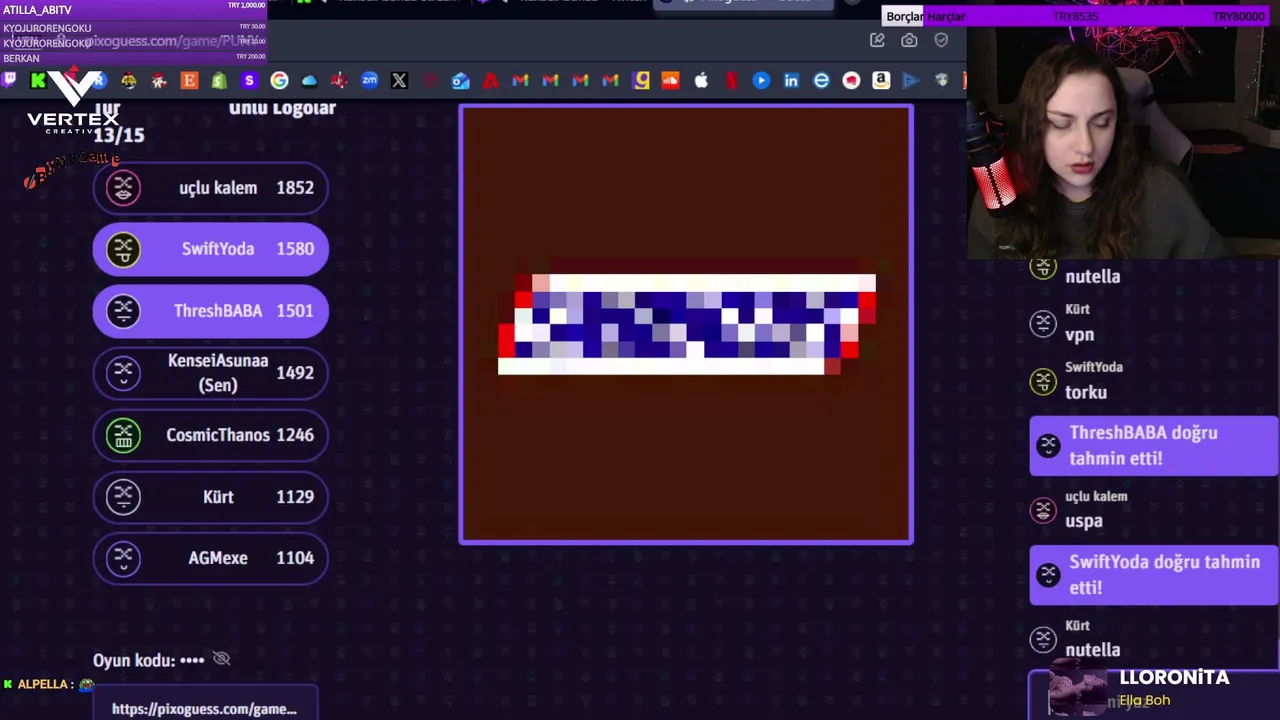This screenshot has width=1280, height=720.
Task: Select the SwiftYoda player row
Action: coord(210,249)
